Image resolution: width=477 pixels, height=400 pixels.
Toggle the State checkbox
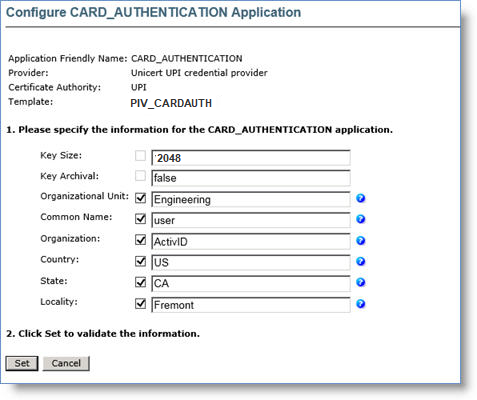[140, 283]
